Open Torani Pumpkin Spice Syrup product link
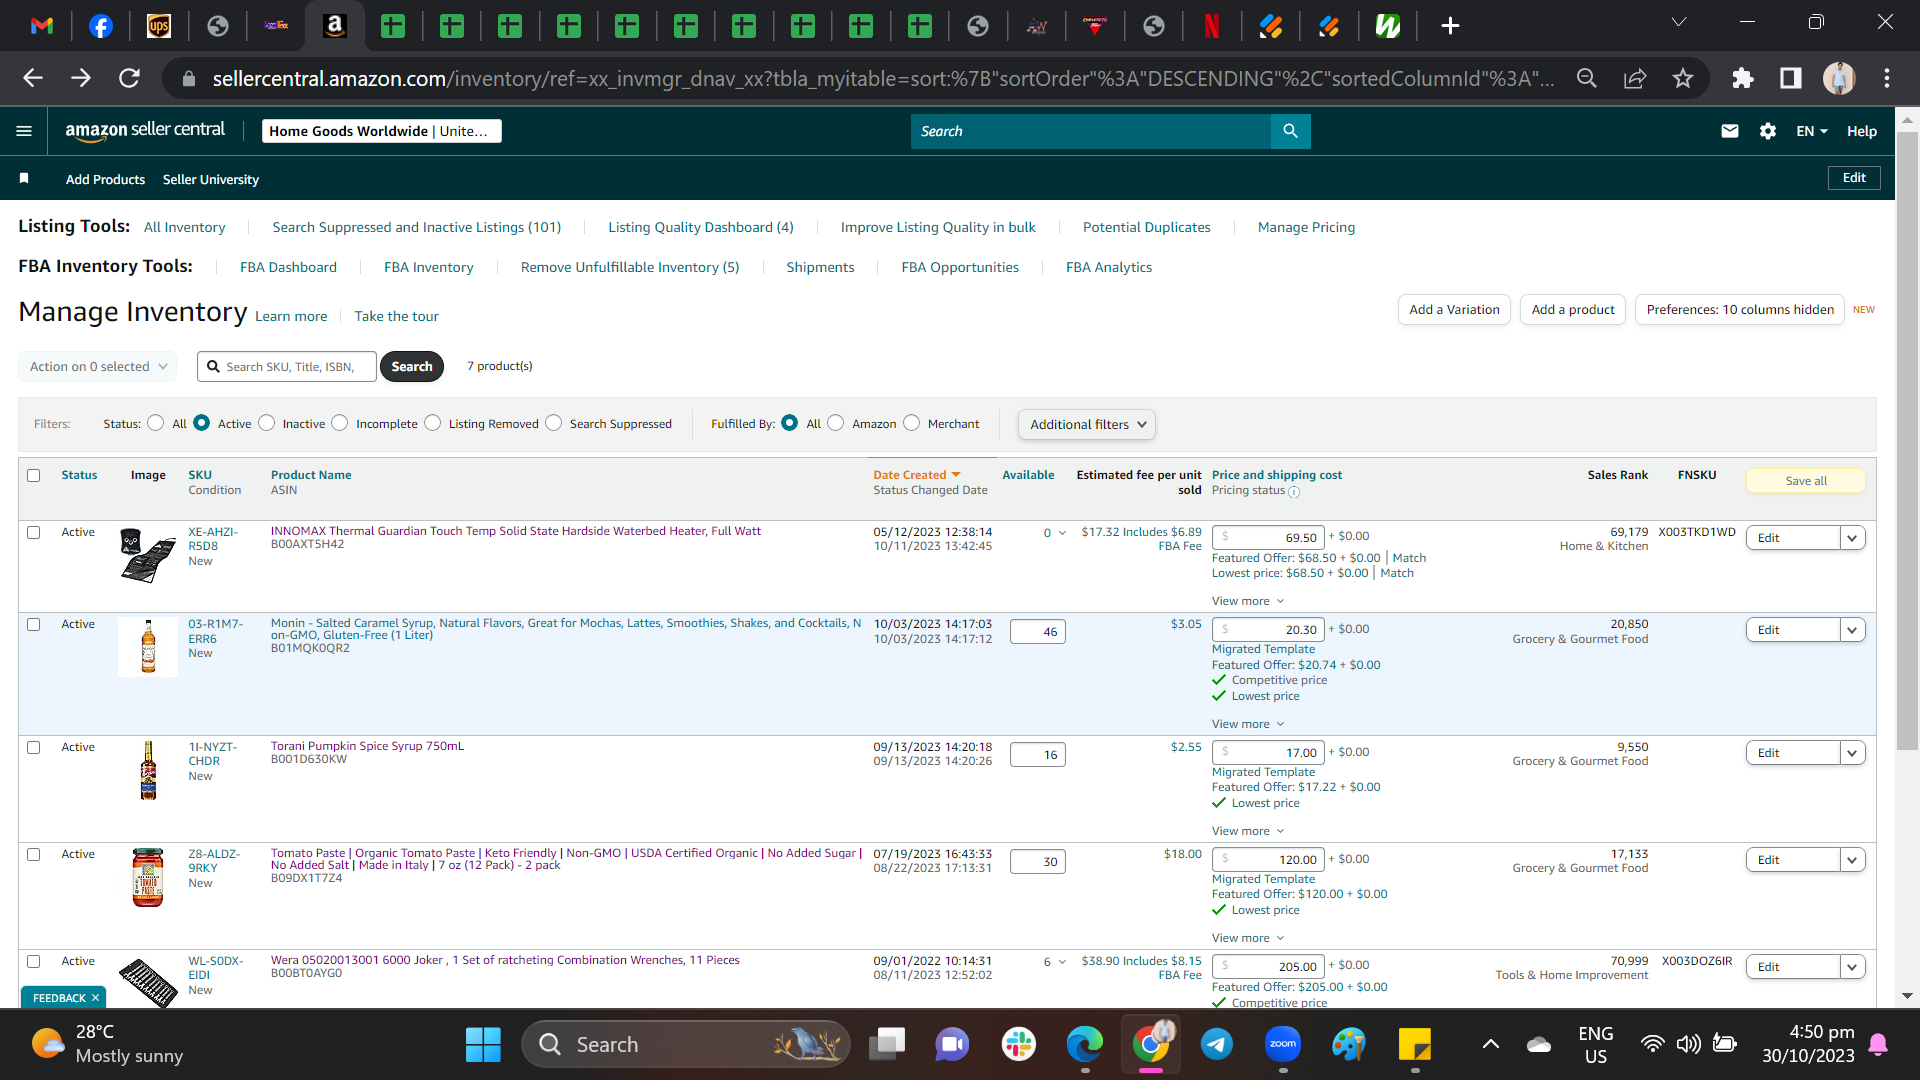Screen dimensions: 1920x1080 [x=367, y=747]
